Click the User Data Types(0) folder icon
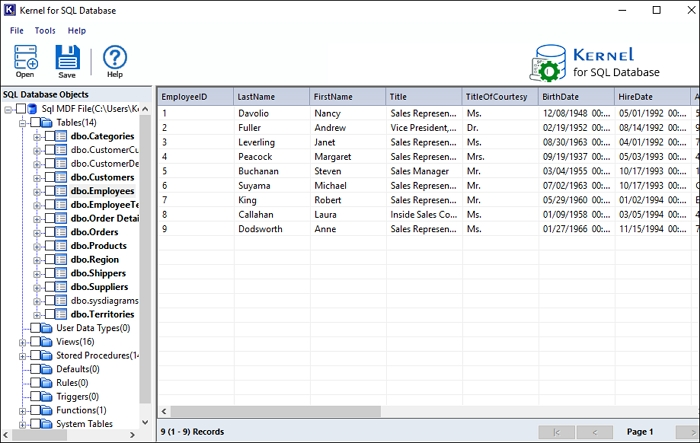The height and width of the screenshot is (443, 700). 46,328
